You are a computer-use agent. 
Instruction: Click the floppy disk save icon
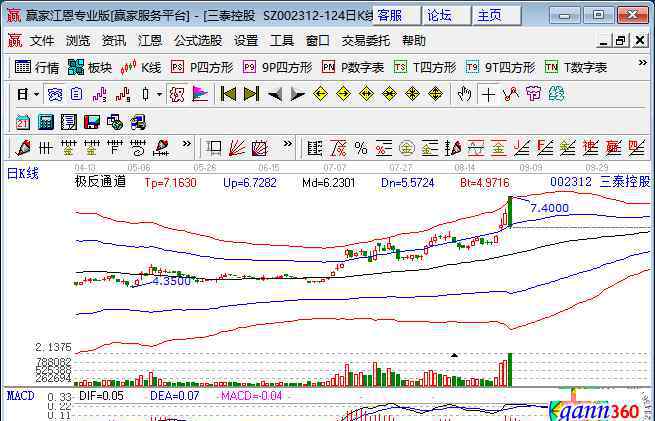click(x=91, y=122)
